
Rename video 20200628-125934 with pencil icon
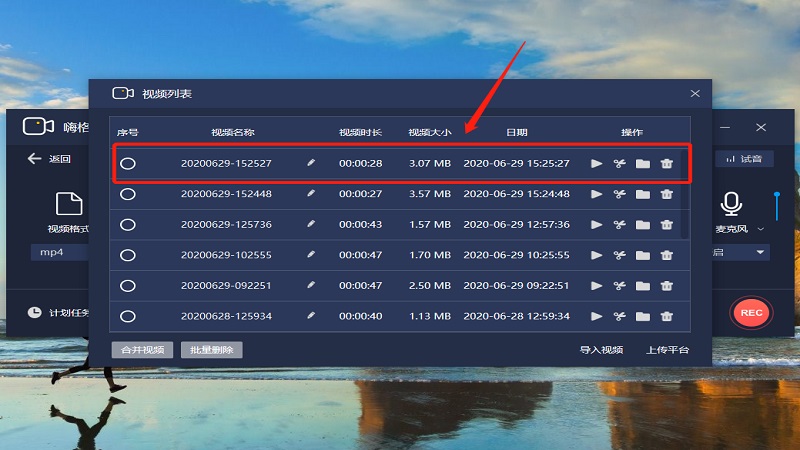click(x=311, y=316)
